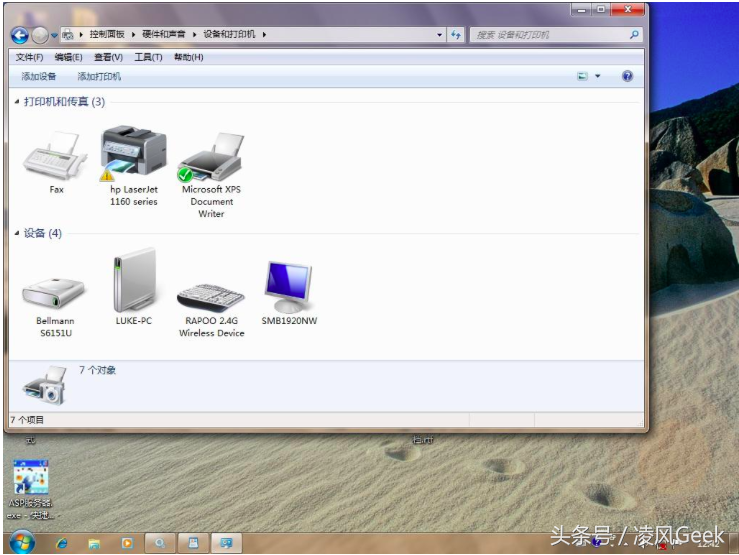This screenshot has width=739, height=555.
Task: Click the 添加打印机 button
Action: point(99,76)
